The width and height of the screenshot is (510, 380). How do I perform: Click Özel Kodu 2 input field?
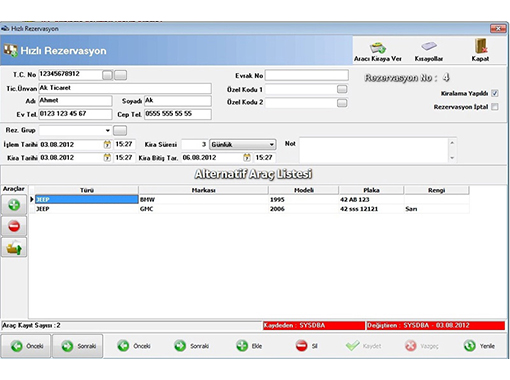pyautogui.click(x=301, y=103)
